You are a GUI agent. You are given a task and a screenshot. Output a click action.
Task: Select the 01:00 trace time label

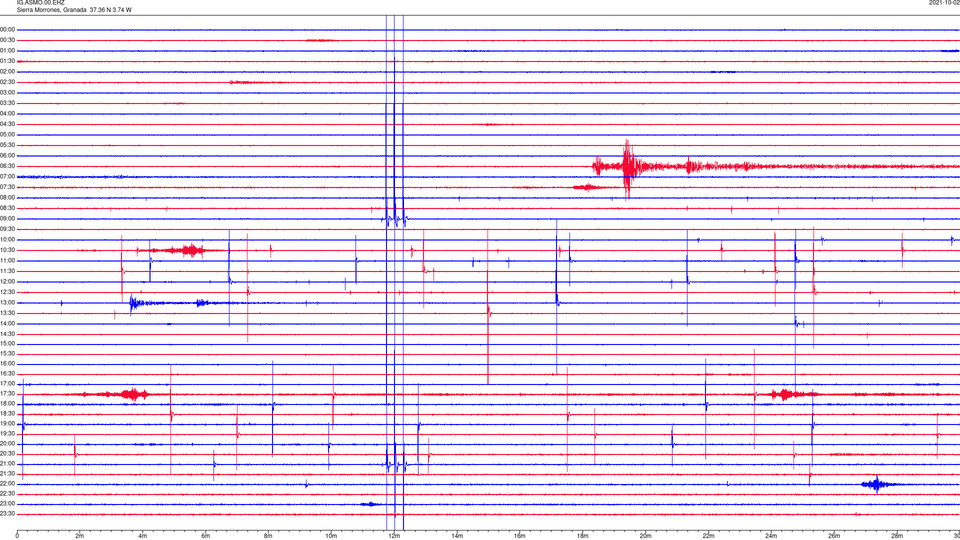tap(8, 51)
